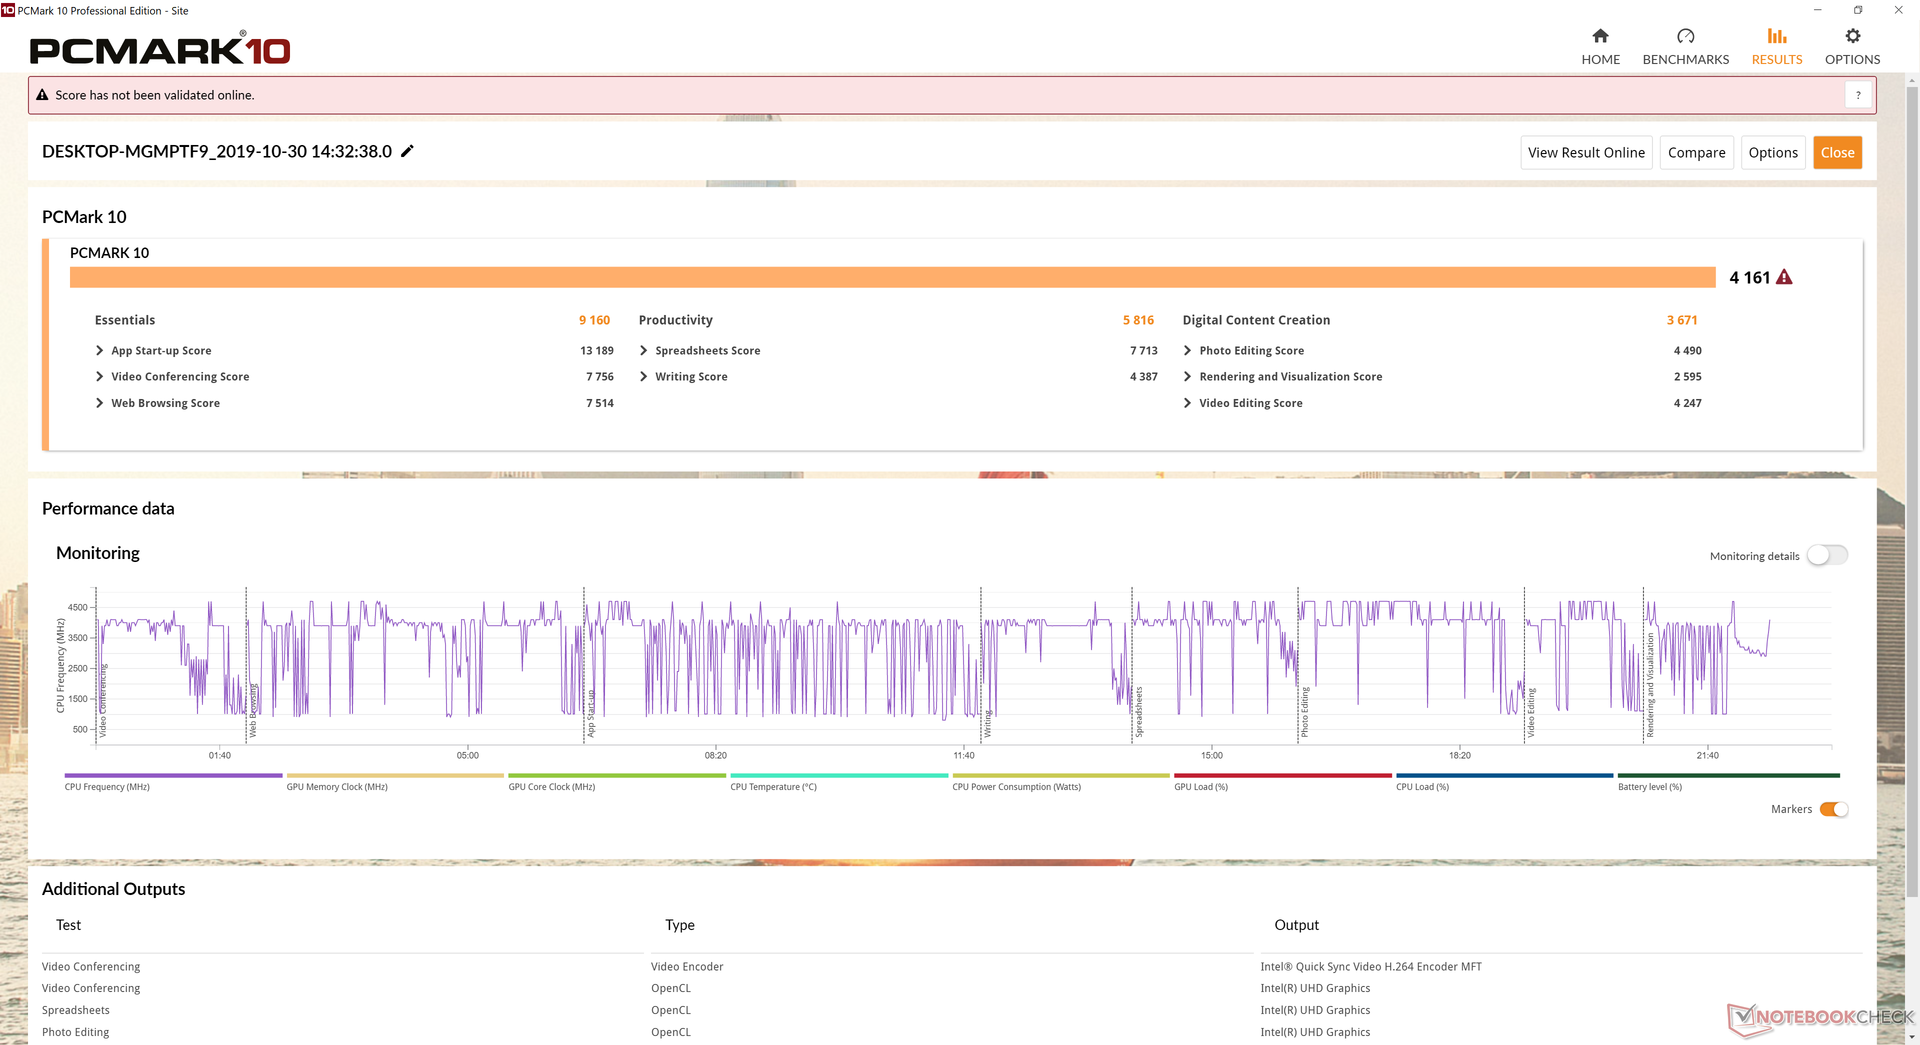Click the Photo Editing marker in chart

(1304, 713)
